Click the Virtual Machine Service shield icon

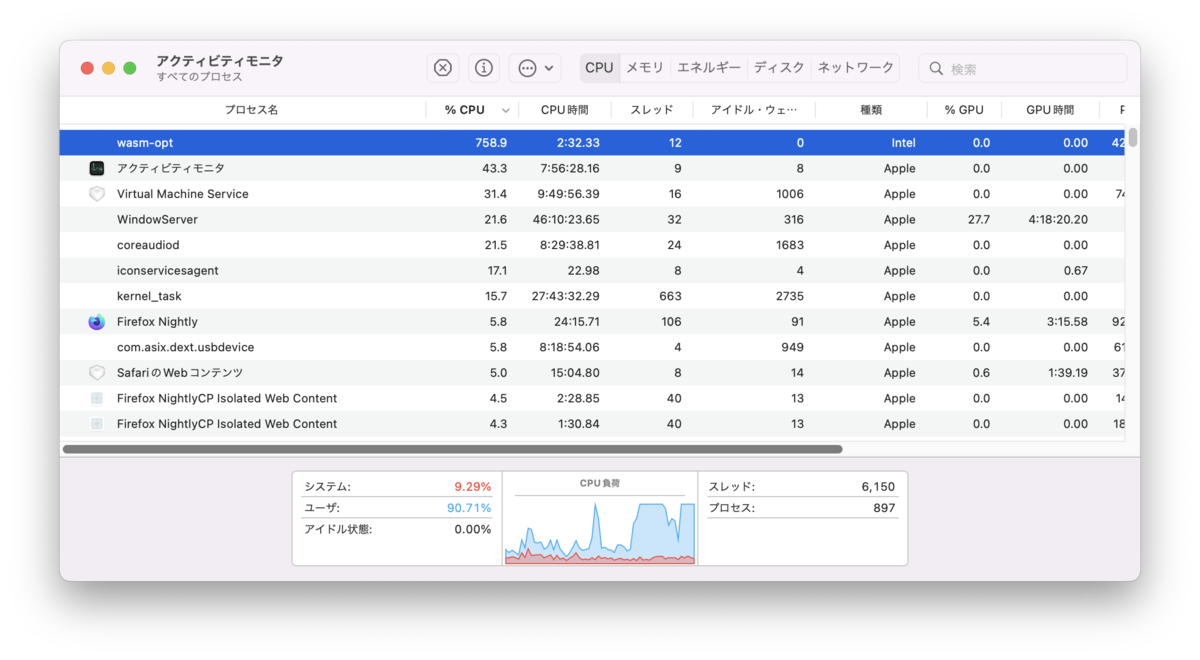pyautogui.click(x=97, y=194)
